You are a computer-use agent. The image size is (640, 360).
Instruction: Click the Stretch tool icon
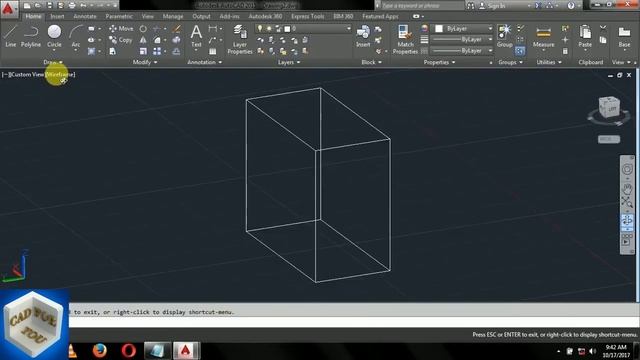pyautogui.click(x=113, y=51)
